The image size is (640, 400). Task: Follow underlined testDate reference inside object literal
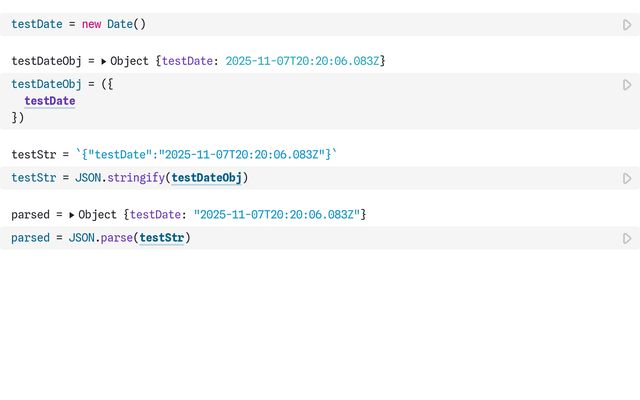(50, 101)
